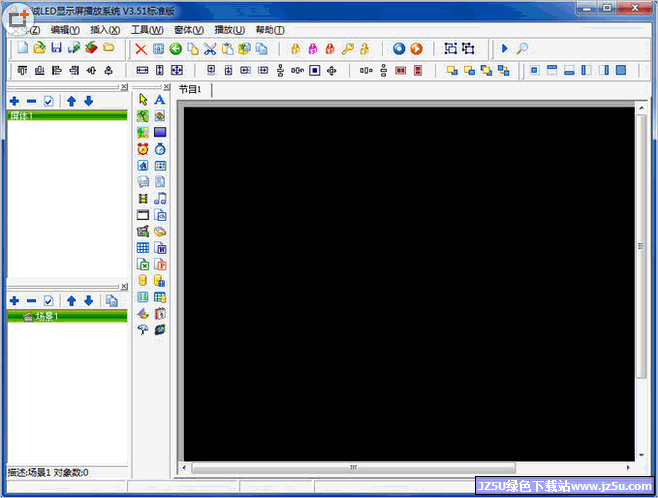Image resolution: width=658 pixels, height=498 pixels.
Task: Select the letter A text tool
Action: point(160,99)
